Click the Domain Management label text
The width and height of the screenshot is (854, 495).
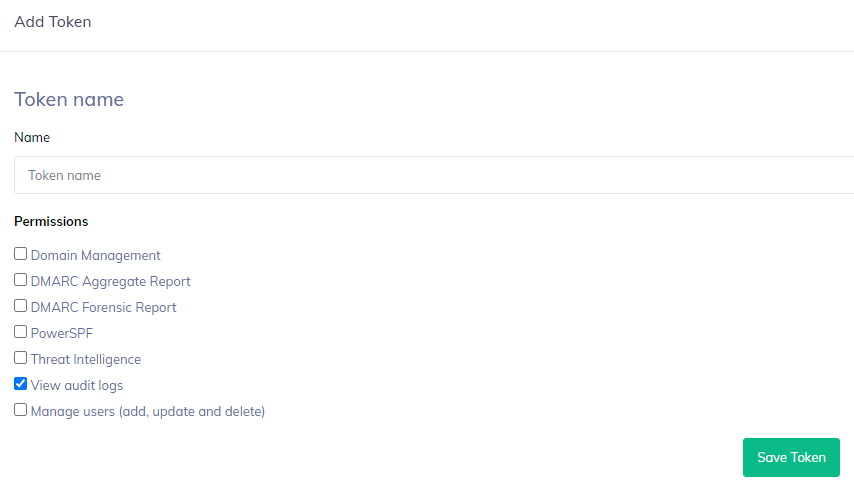96,256
